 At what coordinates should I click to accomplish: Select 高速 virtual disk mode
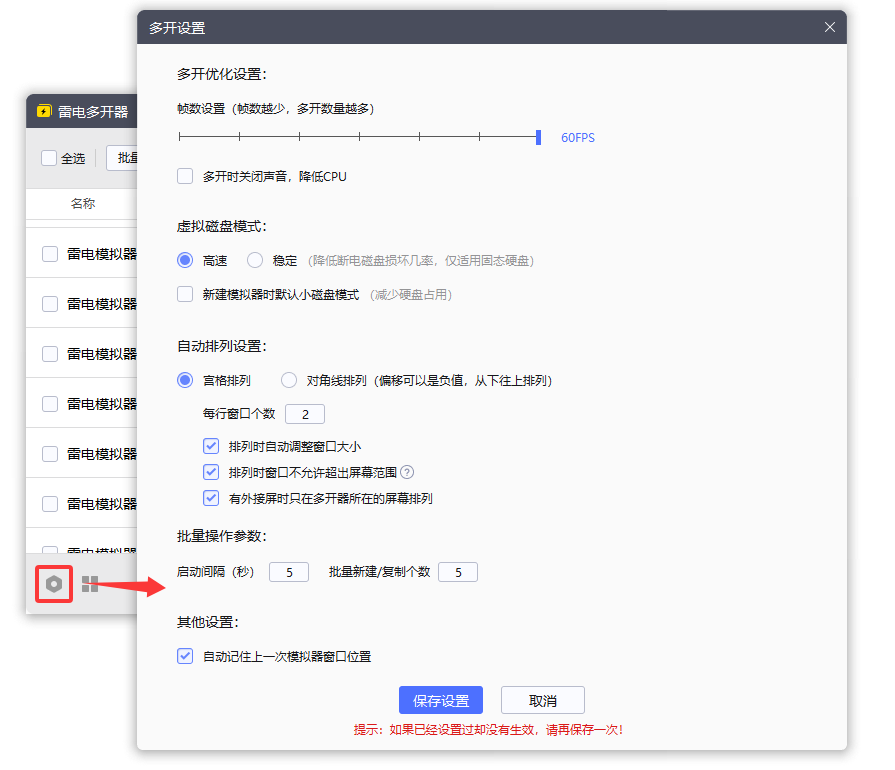tap(185, 260)
